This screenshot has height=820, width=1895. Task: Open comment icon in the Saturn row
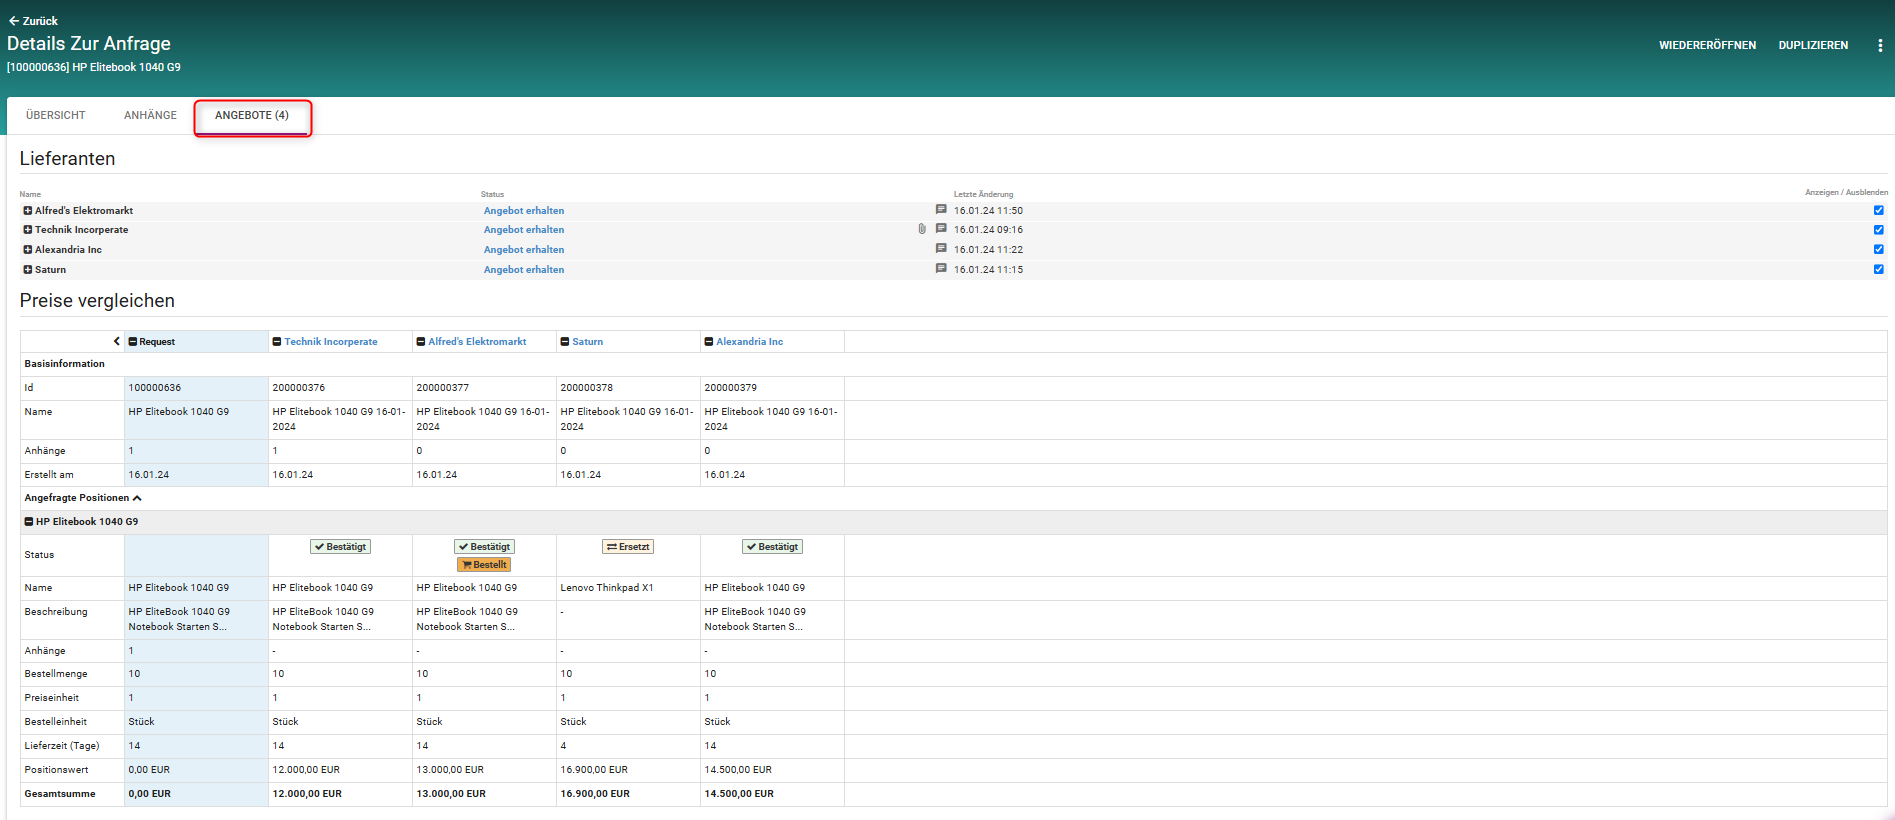(x=941, y=269)
